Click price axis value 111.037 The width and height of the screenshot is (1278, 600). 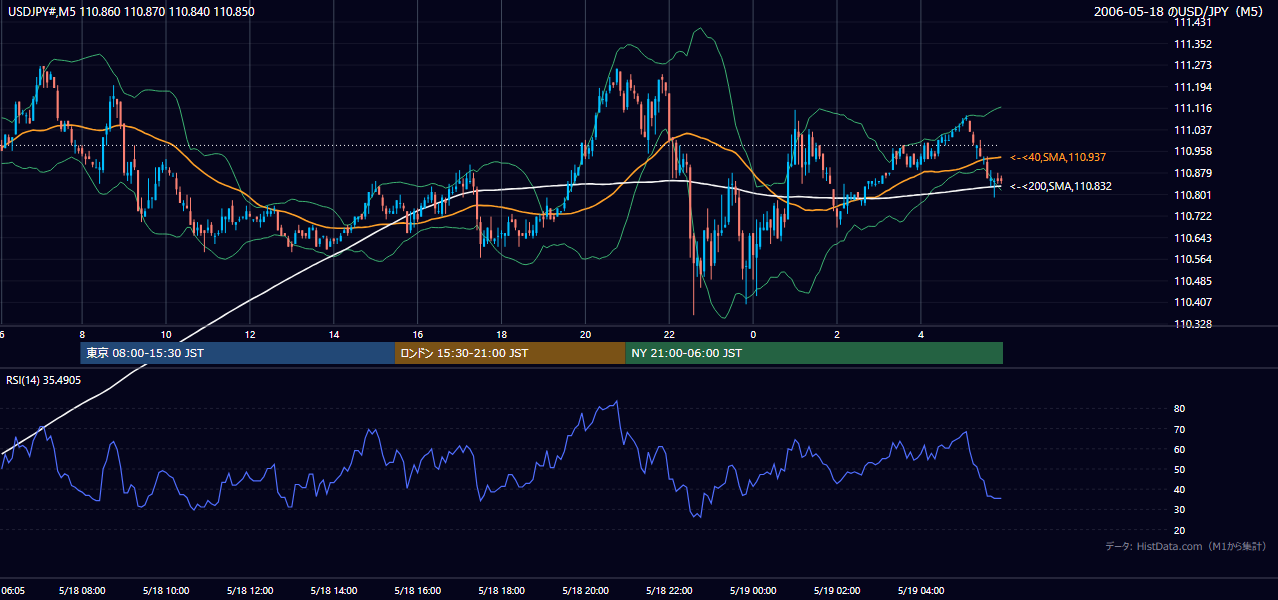(1192, 130)
